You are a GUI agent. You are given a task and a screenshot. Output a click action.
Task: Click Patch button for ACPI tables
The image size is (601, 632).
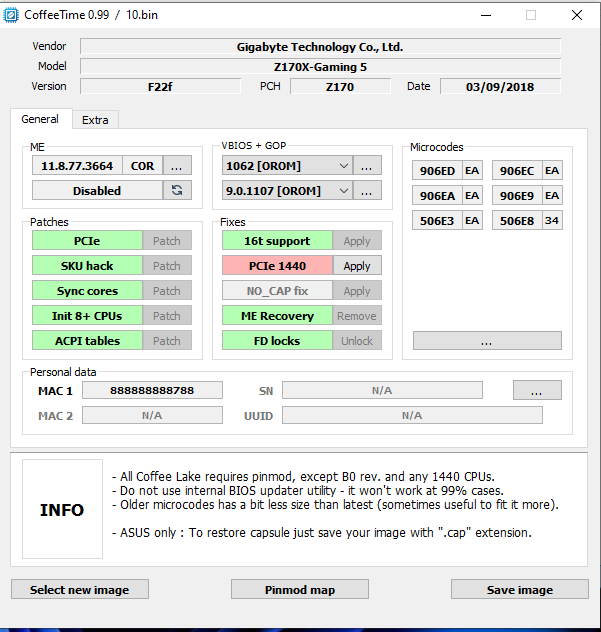167,341
